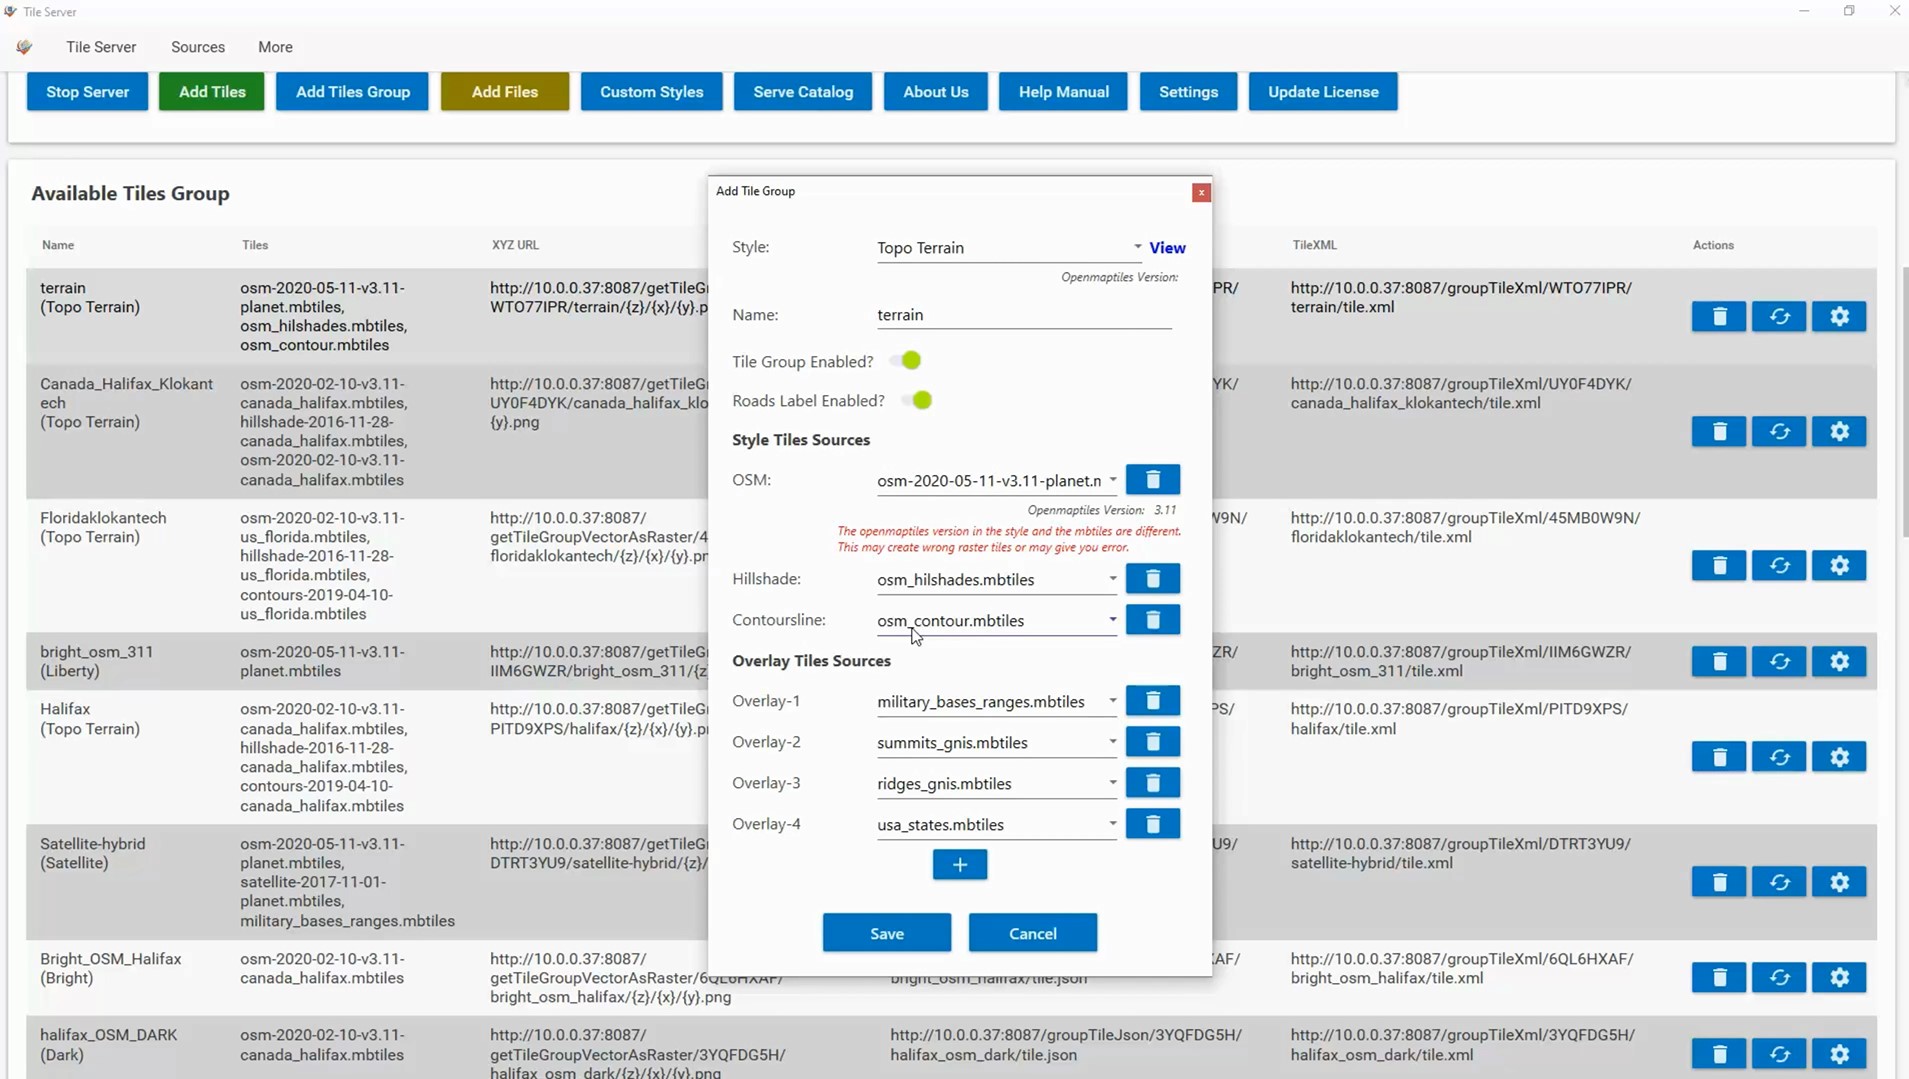Screen dimensions: 1909x1079
Task: Click the Stop Server button
Action: 87,92
